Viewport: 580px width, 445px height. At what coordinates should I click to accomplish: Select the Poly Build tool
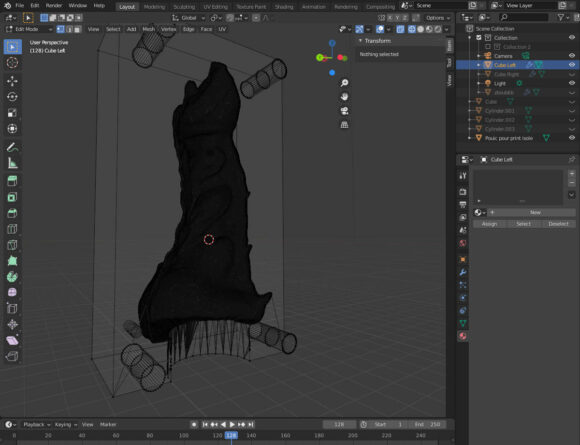(13, 261)
